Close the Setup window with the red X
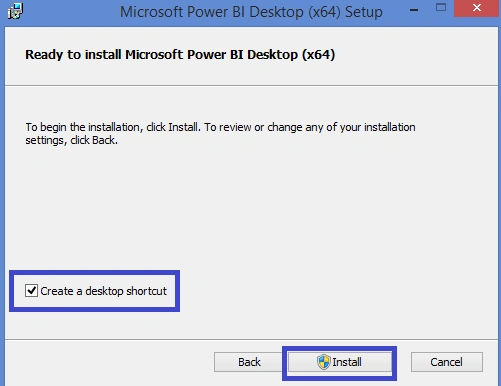This screenshot has height=386, width=501. (477, 8)
